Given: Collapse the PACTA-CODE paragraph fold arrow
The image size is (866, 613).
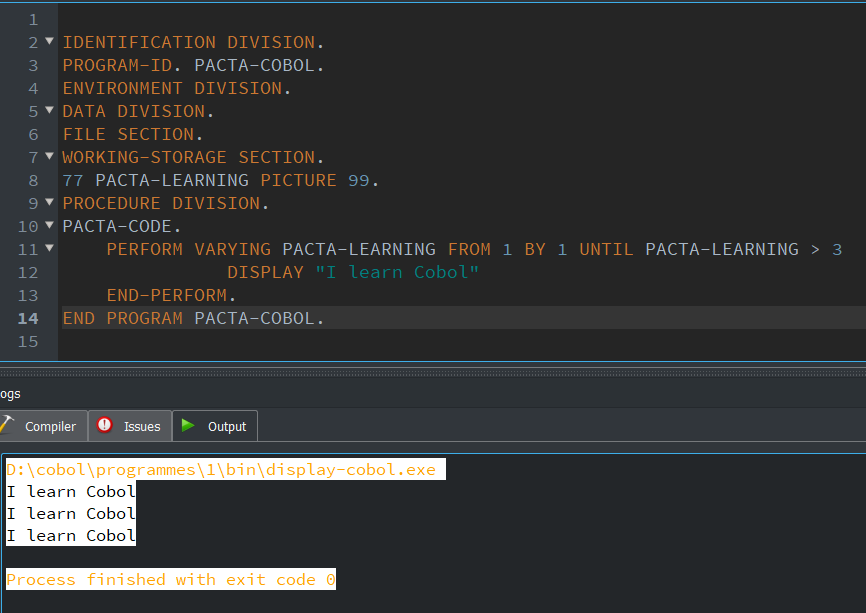Looking at the screenshot, I should pyautogui.click(x=49, y=225).
